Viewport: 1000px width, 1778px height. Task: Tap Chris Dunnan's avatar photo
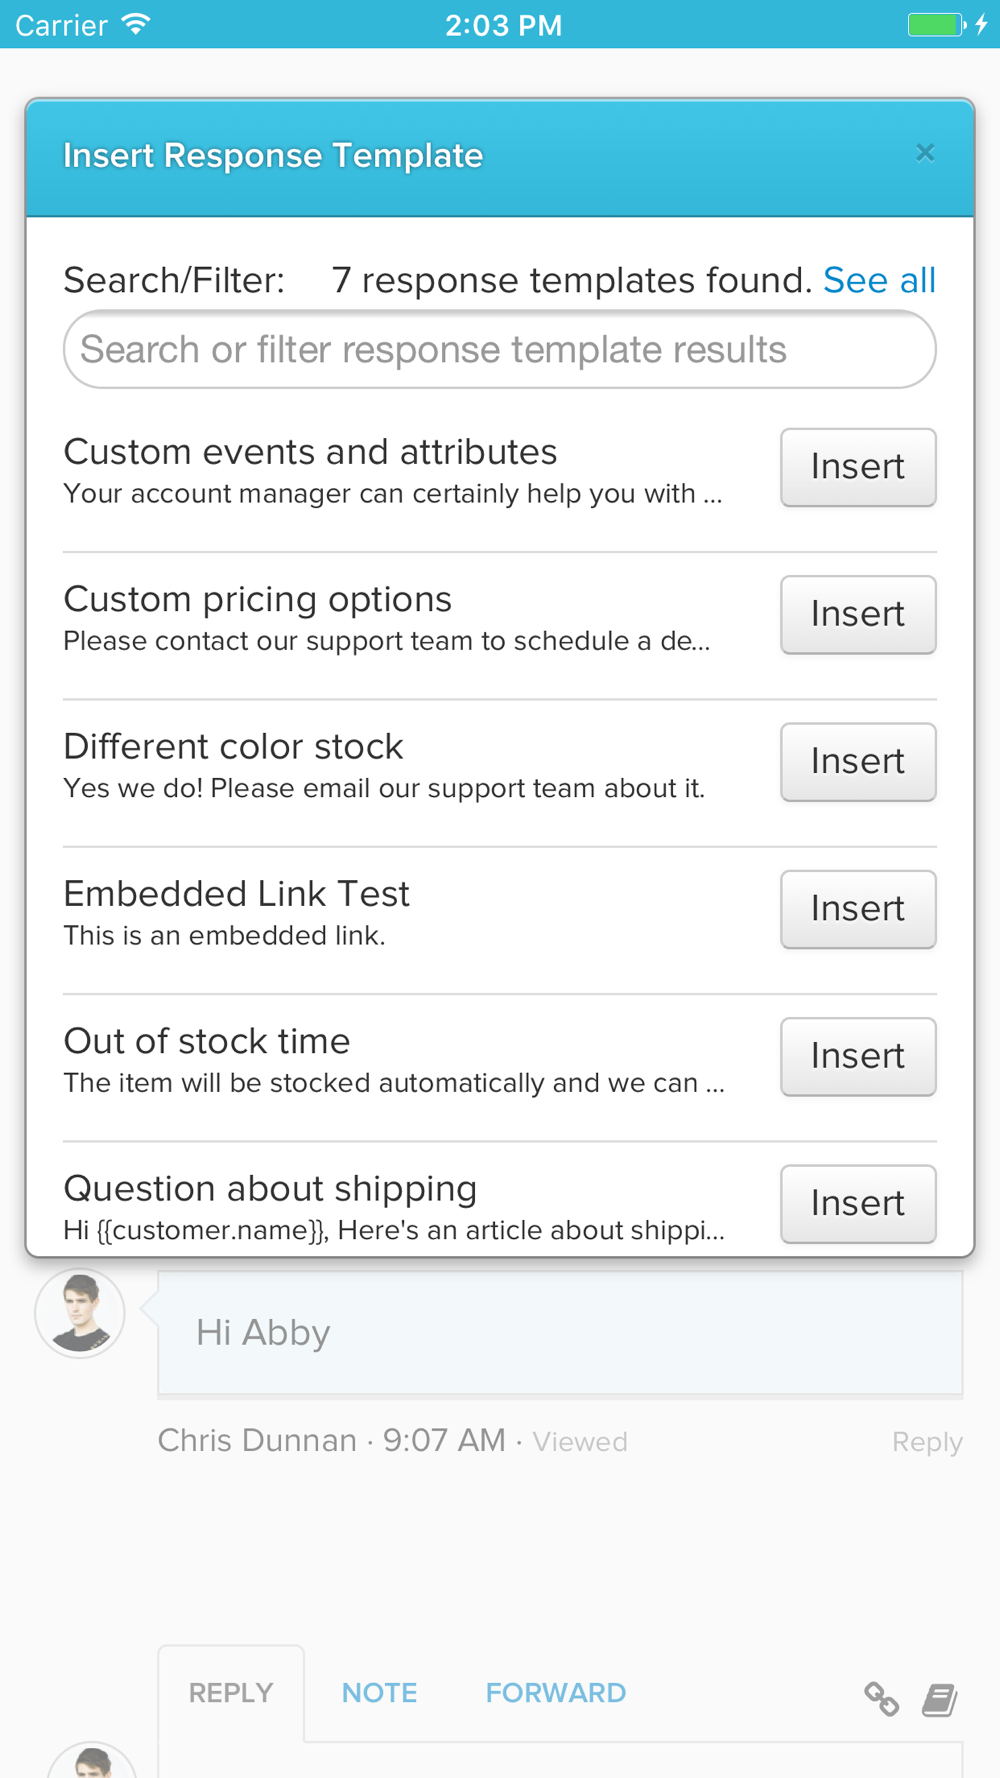pos(80,1313)
